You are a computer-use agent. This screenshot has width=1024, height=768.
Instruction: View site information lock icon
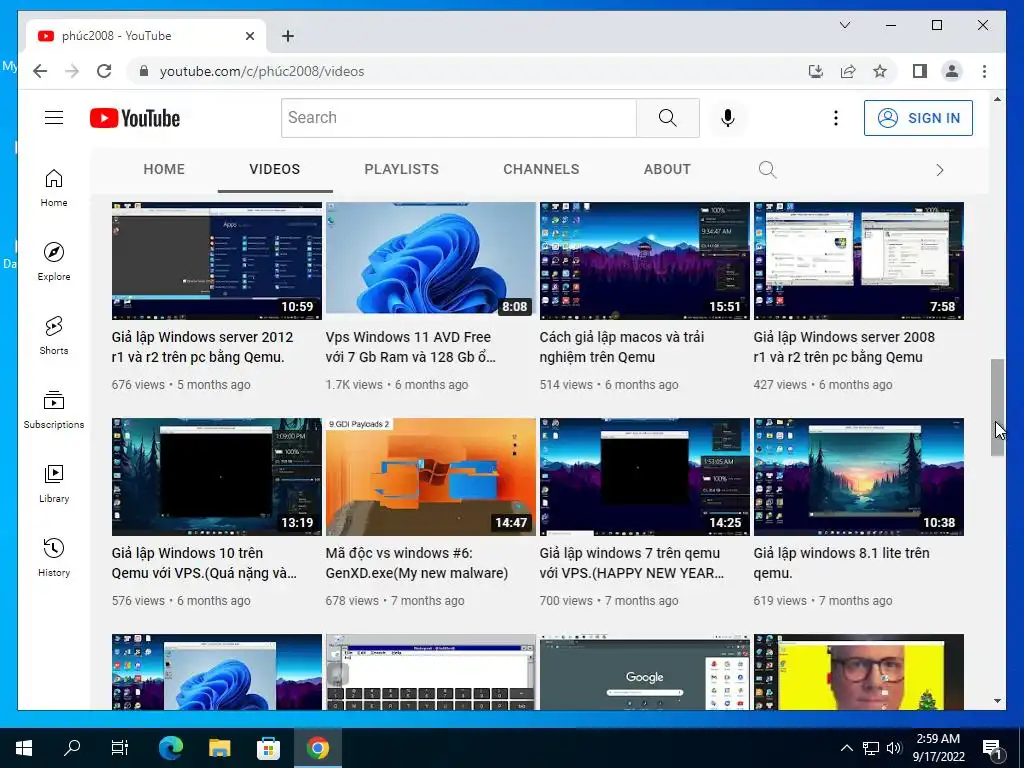(144, 71)
